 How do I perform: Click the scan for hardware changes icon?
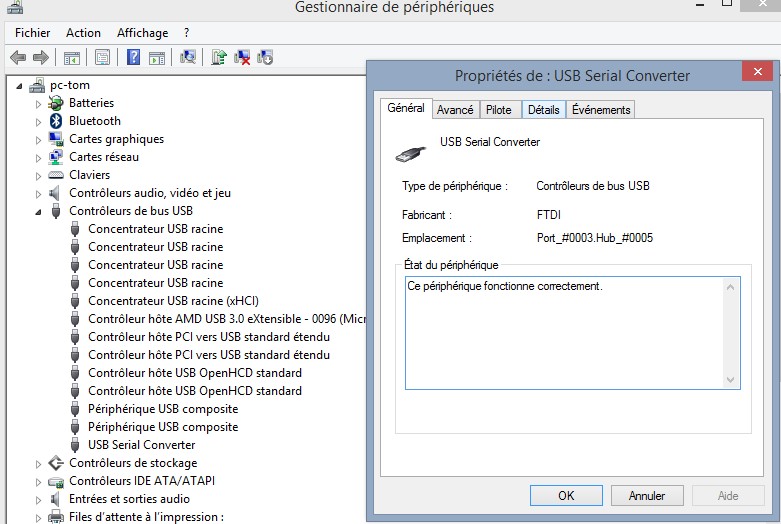click(x=187, y=57)
